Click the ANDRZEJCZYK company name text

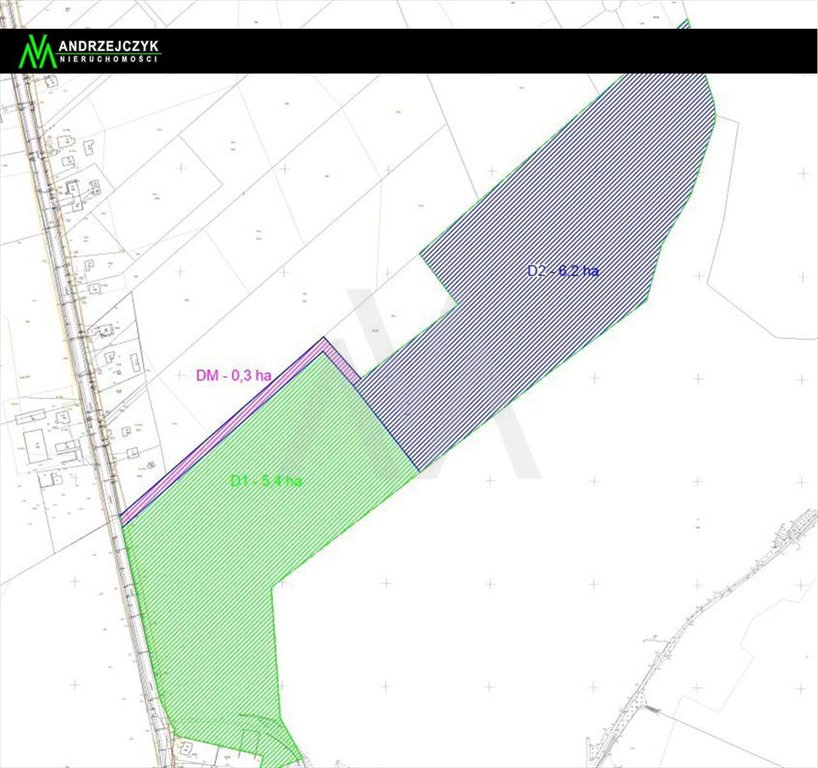tap(109, 46)
